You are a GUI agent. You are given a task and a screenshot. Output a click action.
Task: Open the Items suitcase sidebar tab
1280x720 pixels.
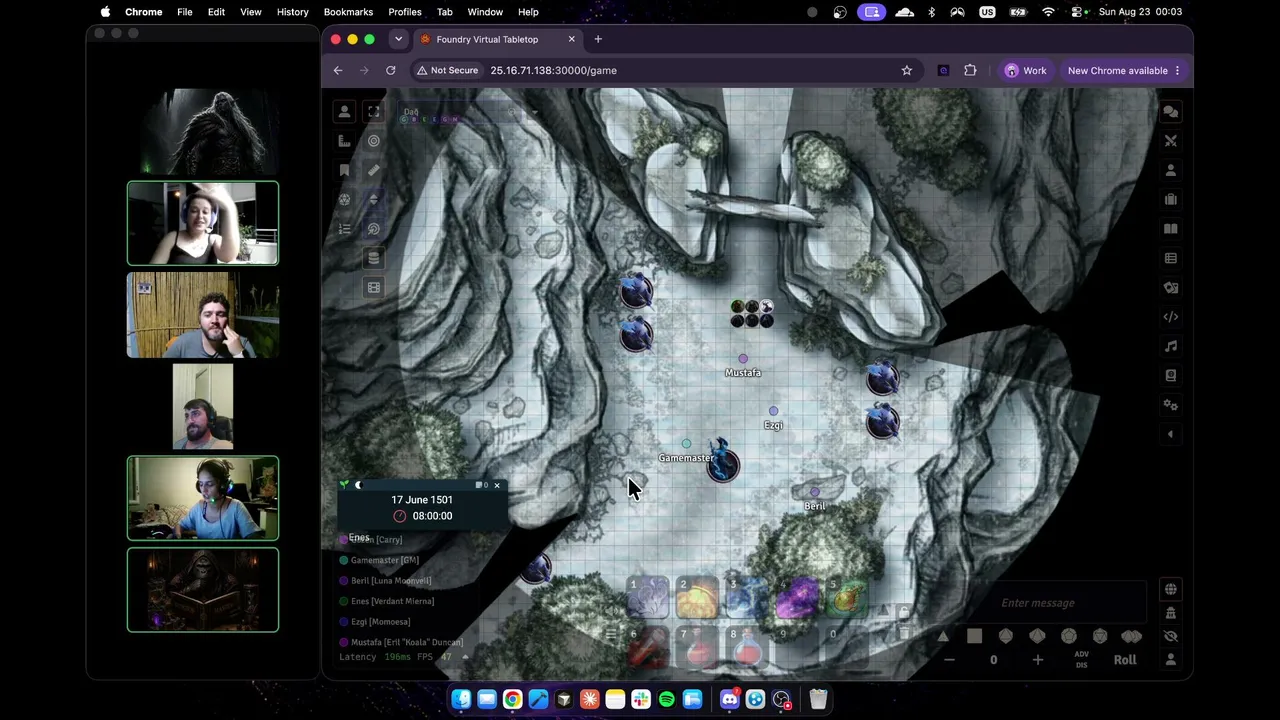(1171, 199)
